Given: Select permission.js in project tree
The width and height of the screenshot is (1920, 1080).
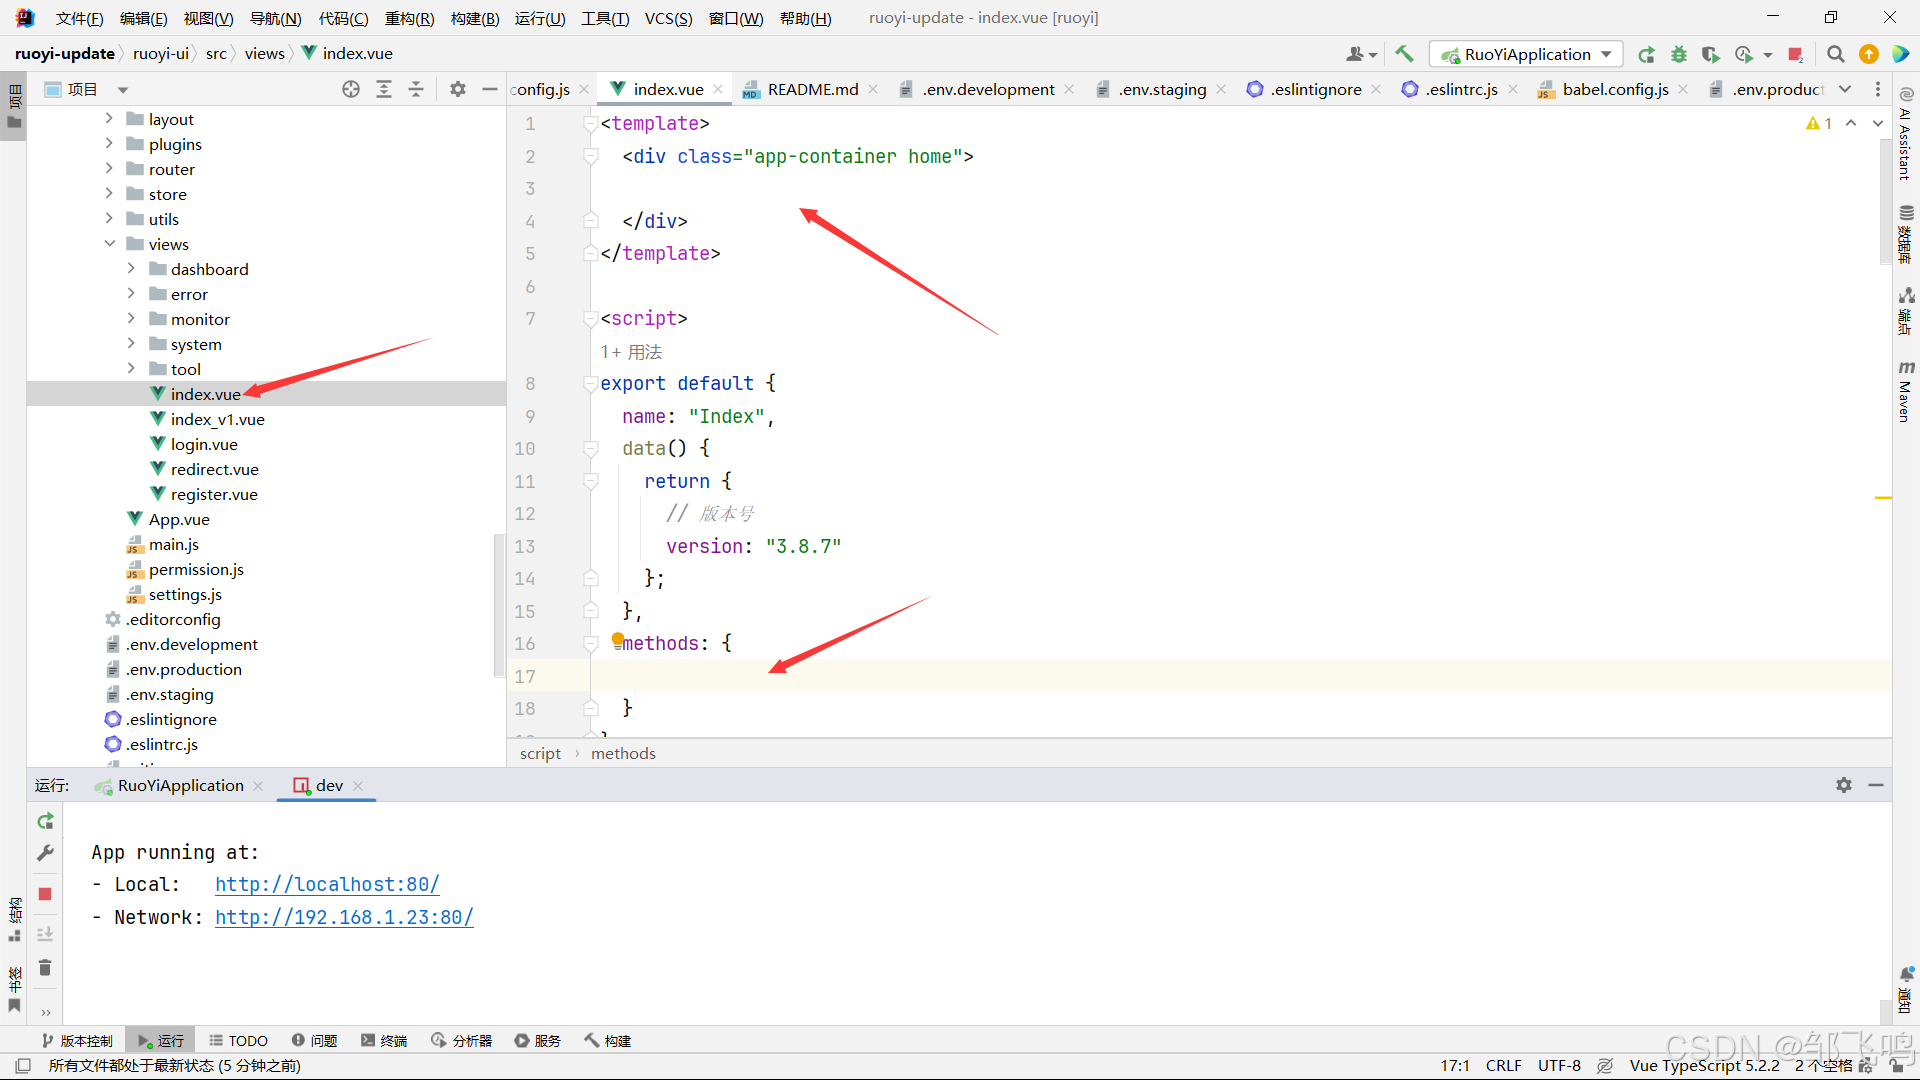Looking at the screenshot, I should (x=196, y=569).
